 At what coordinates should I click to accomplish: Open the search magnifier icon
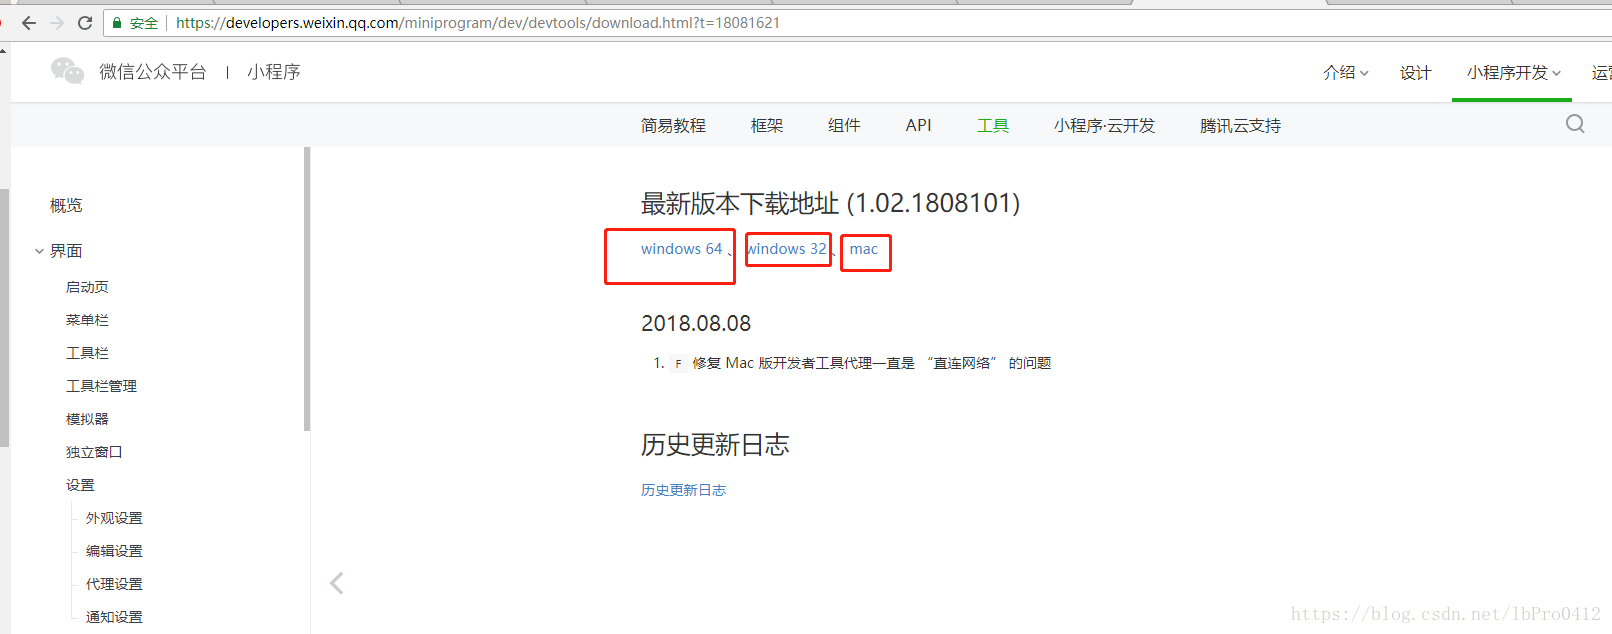[1575, 124]
